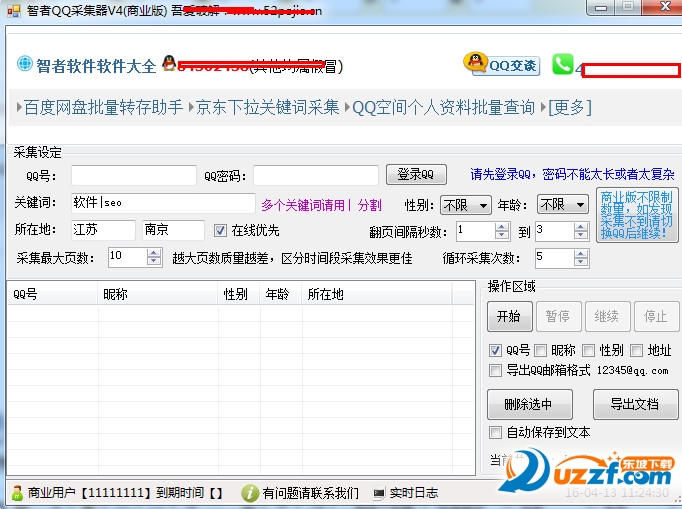Viewport: 682px width, 509px height.
Task: Increase the 翻页间隔秒数 minimum value
Action: coord(501,227)
